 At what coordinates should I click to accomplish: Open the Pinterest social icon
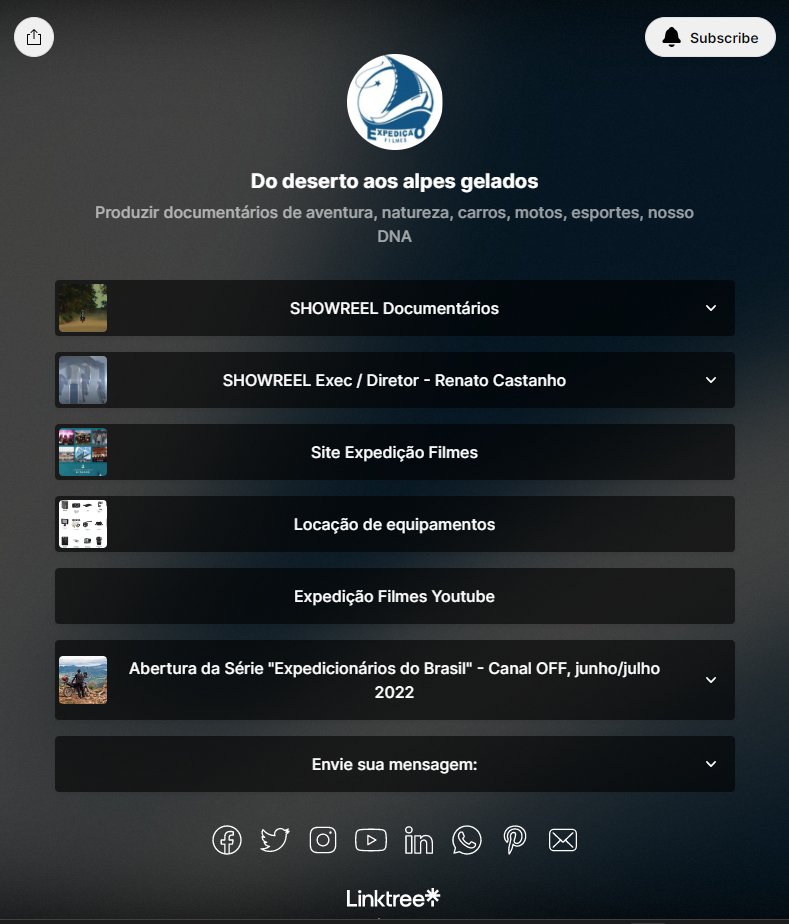click(514, 840)
